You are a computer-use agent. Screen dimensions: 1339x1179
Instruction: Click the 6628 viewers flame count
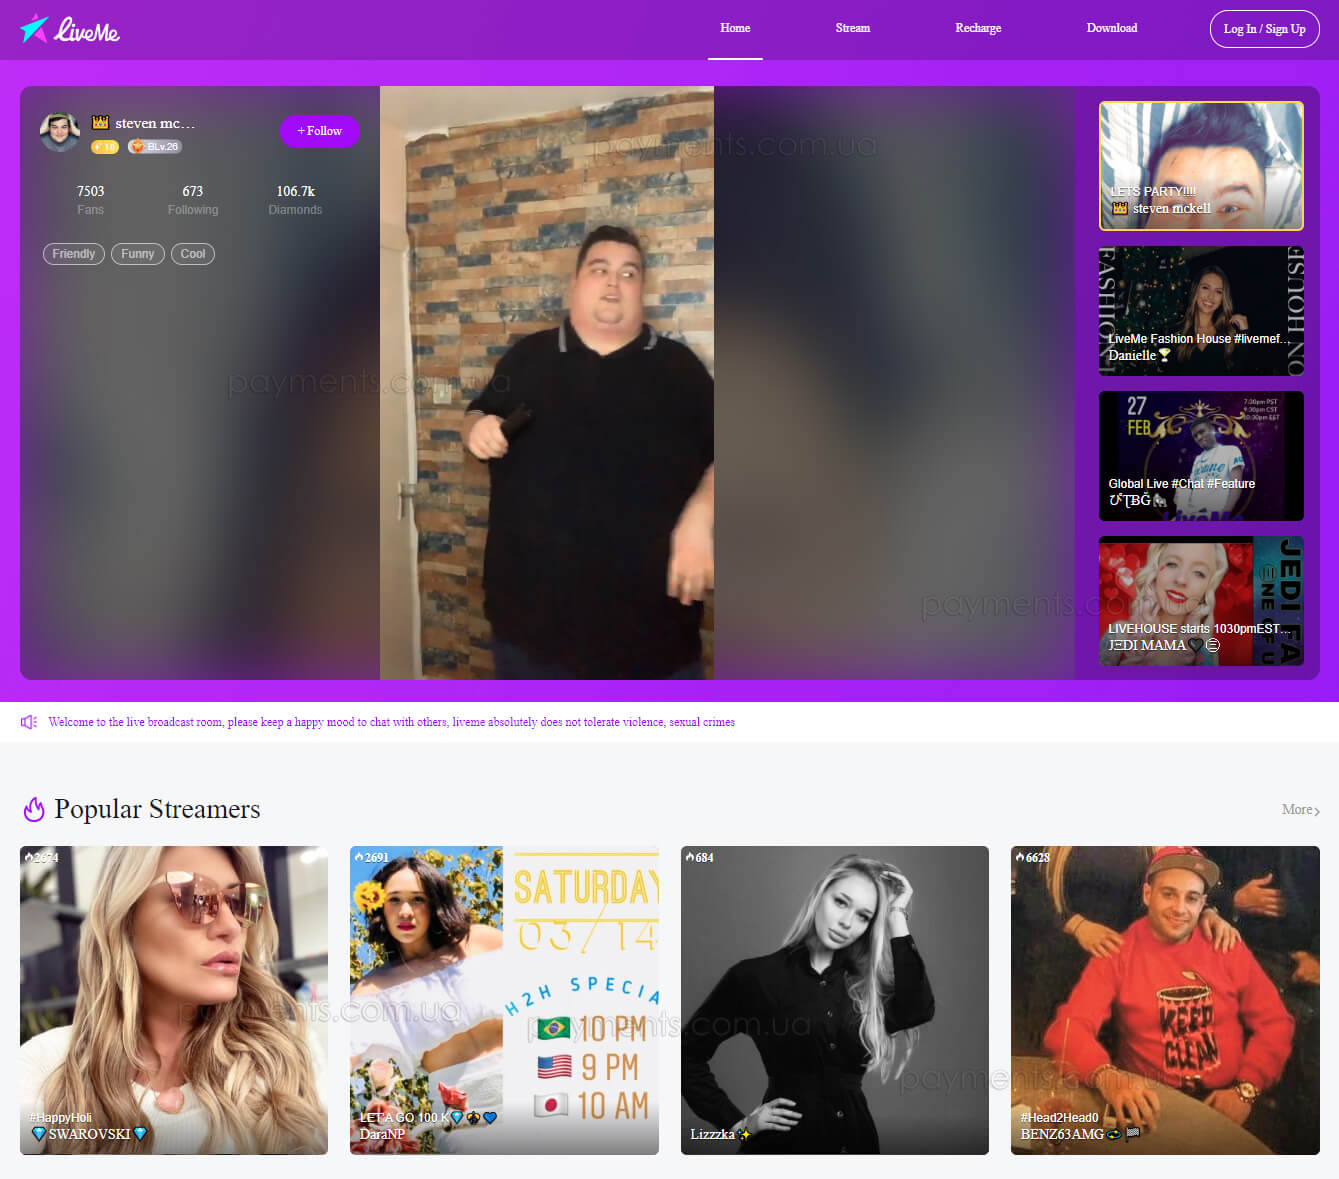click(x=1033, y=858)
